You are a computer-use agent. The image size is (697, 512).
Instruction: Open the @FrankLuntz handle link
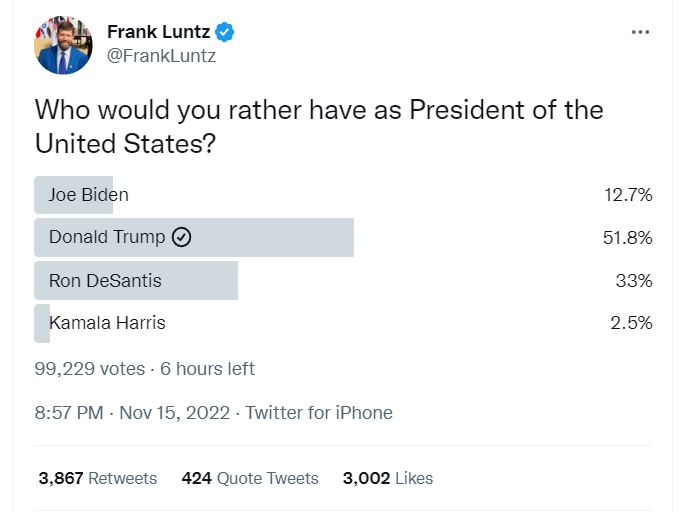pyautogui.click(x=161, y=56)
